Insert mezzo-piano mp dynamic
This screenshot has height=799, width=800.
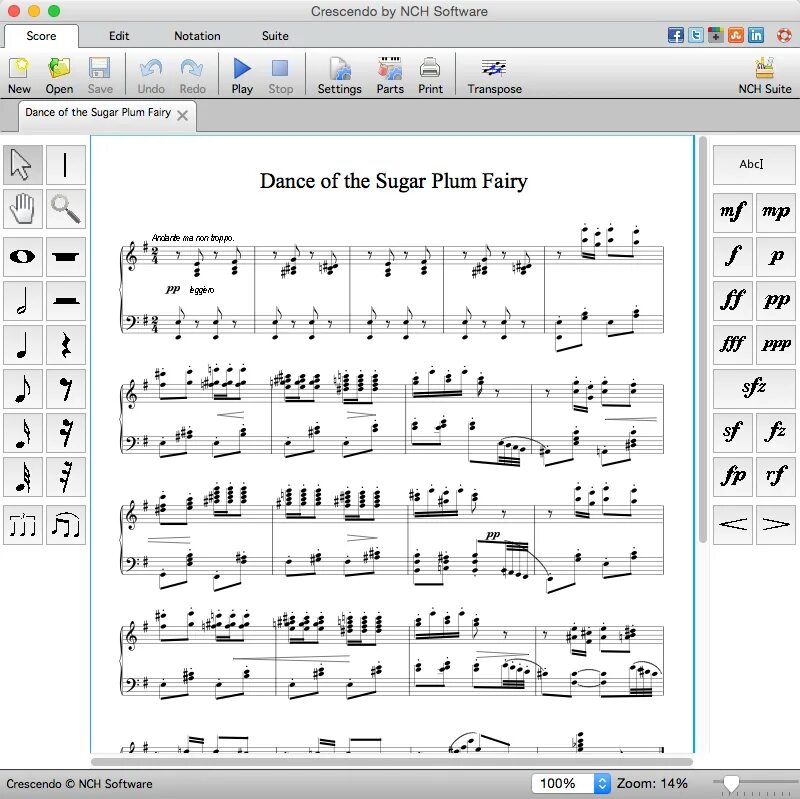tap(776, 213)
